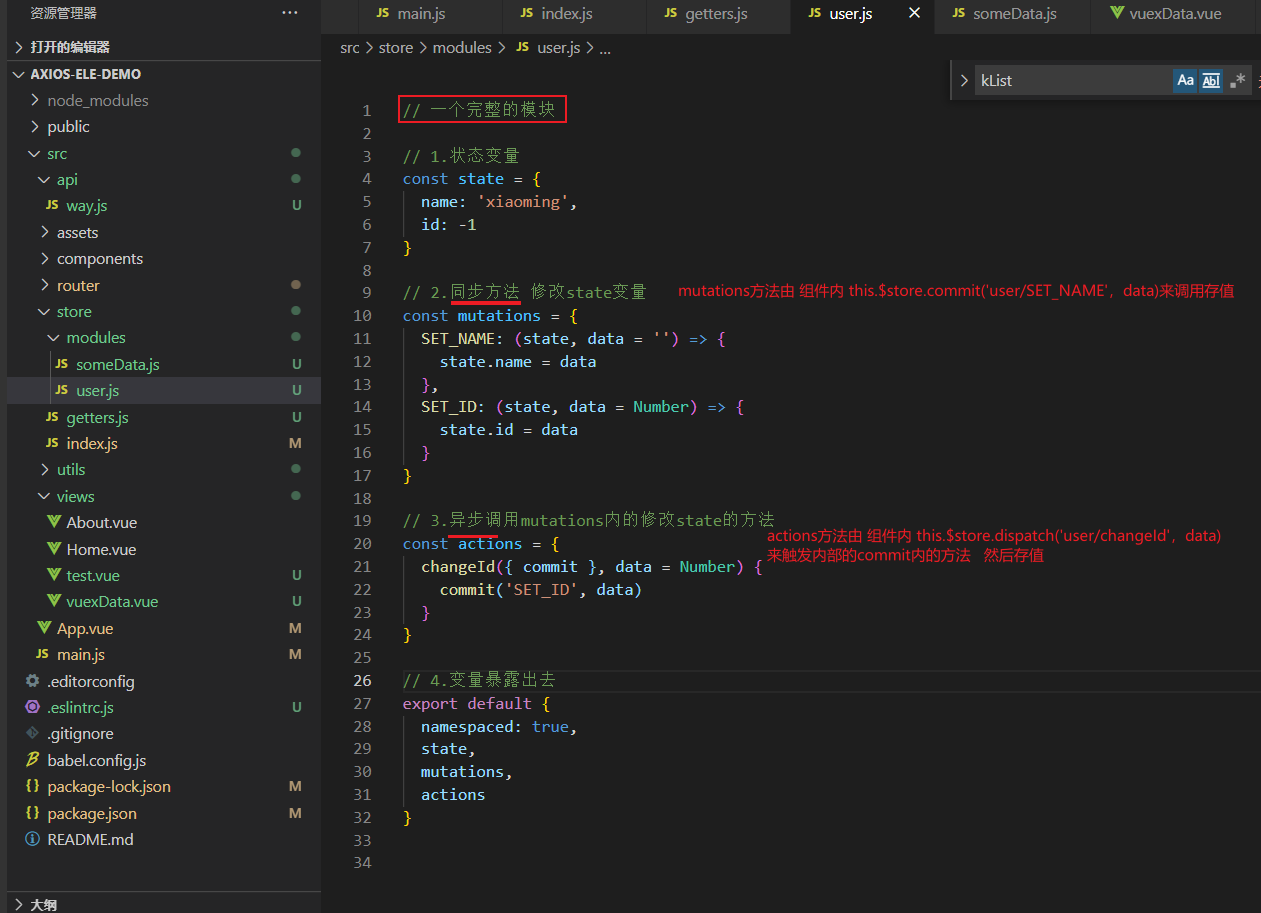The height and width of the screenshot is (913, 1261).
Task: Click the "commit('SET_ID', data)" code line
Action: pyautogui.click(x=540, y=589)
